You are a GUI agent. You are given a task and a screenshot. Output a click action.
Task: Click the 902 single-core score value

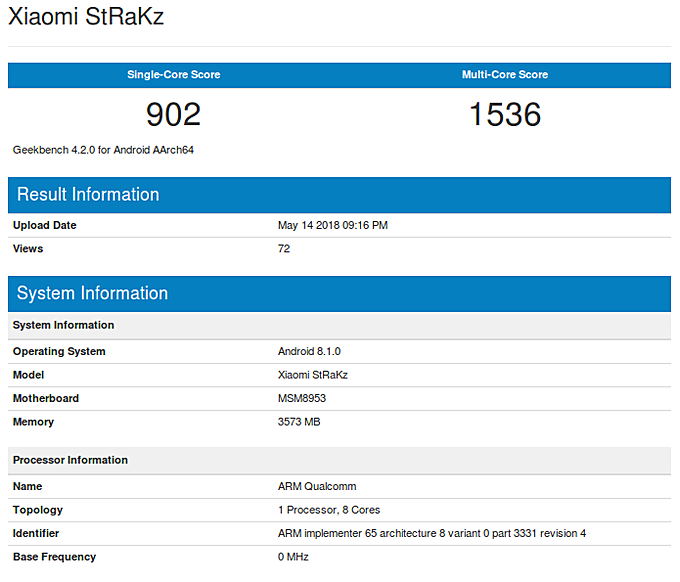tap(173, 114)
